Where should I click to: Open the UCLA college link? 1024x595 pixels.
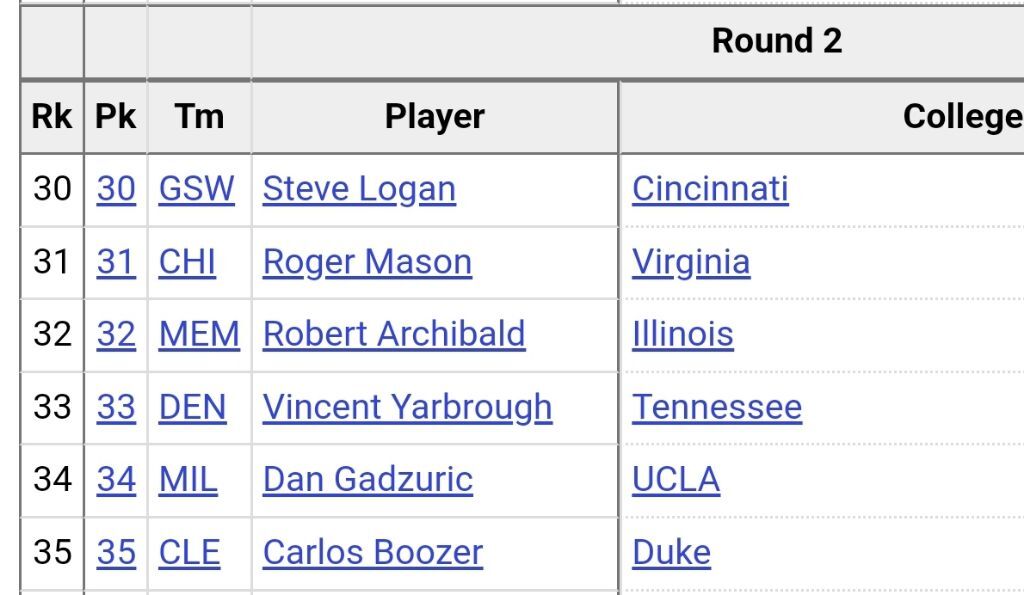pos(676,479)
